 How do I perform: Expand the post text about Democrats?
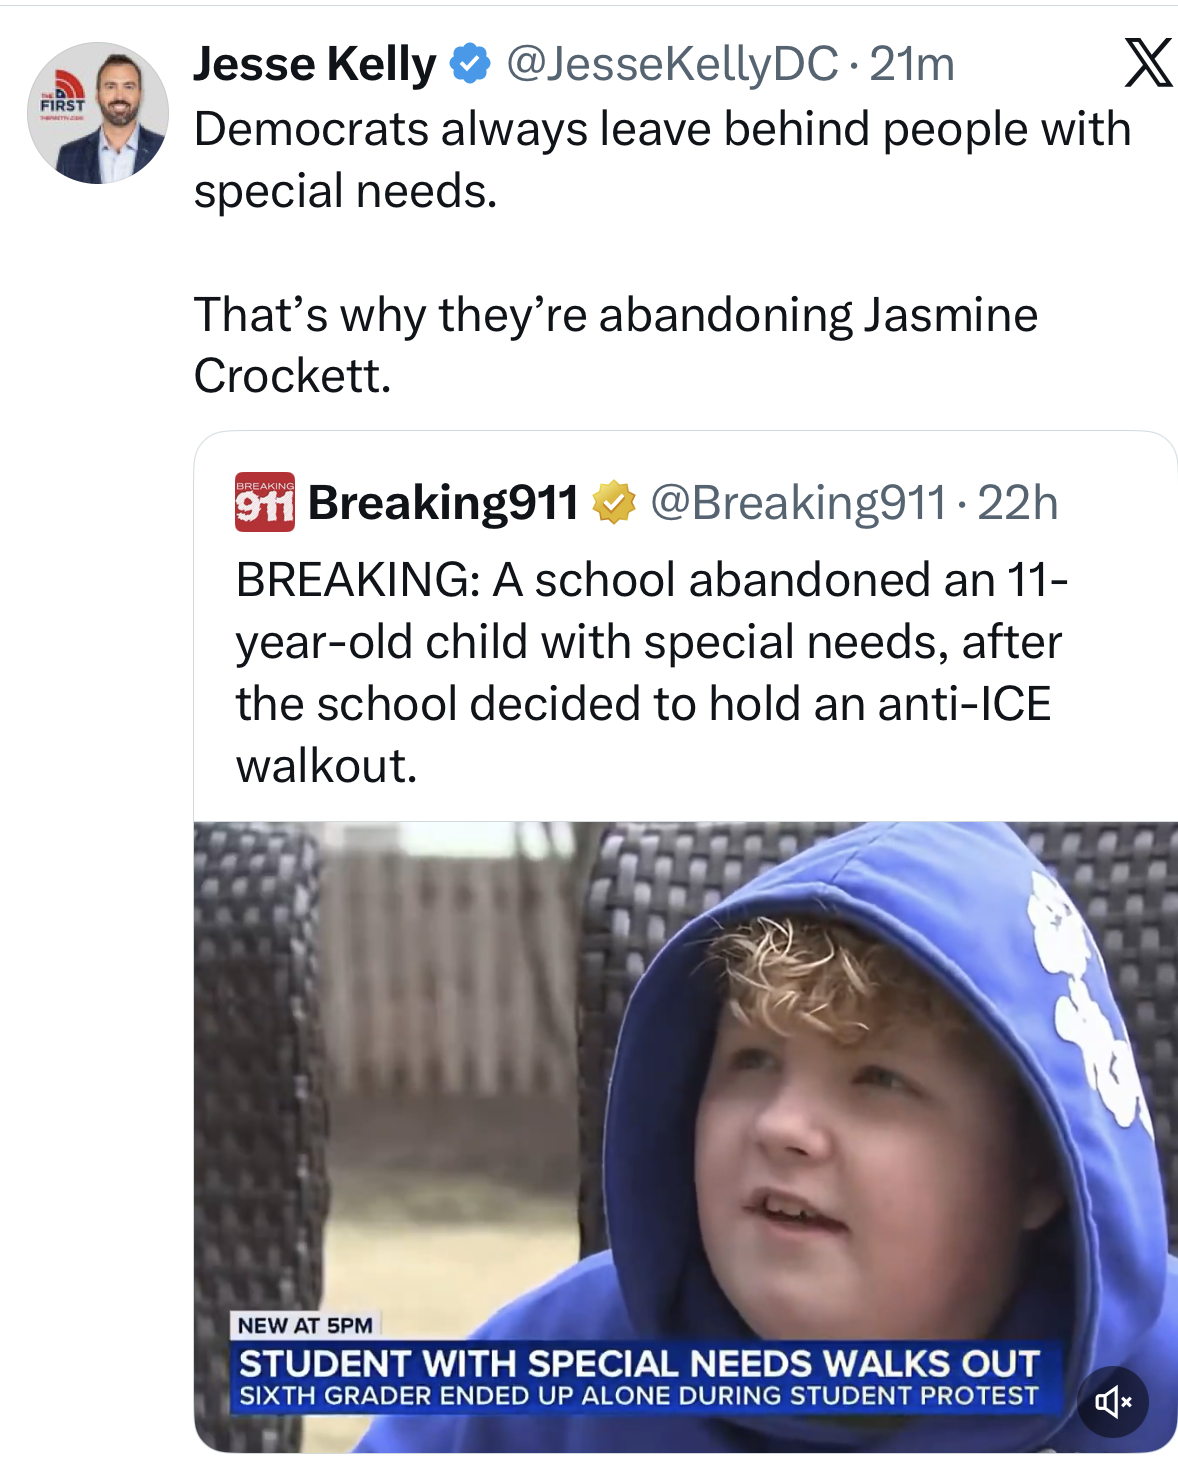click(662, 160)
